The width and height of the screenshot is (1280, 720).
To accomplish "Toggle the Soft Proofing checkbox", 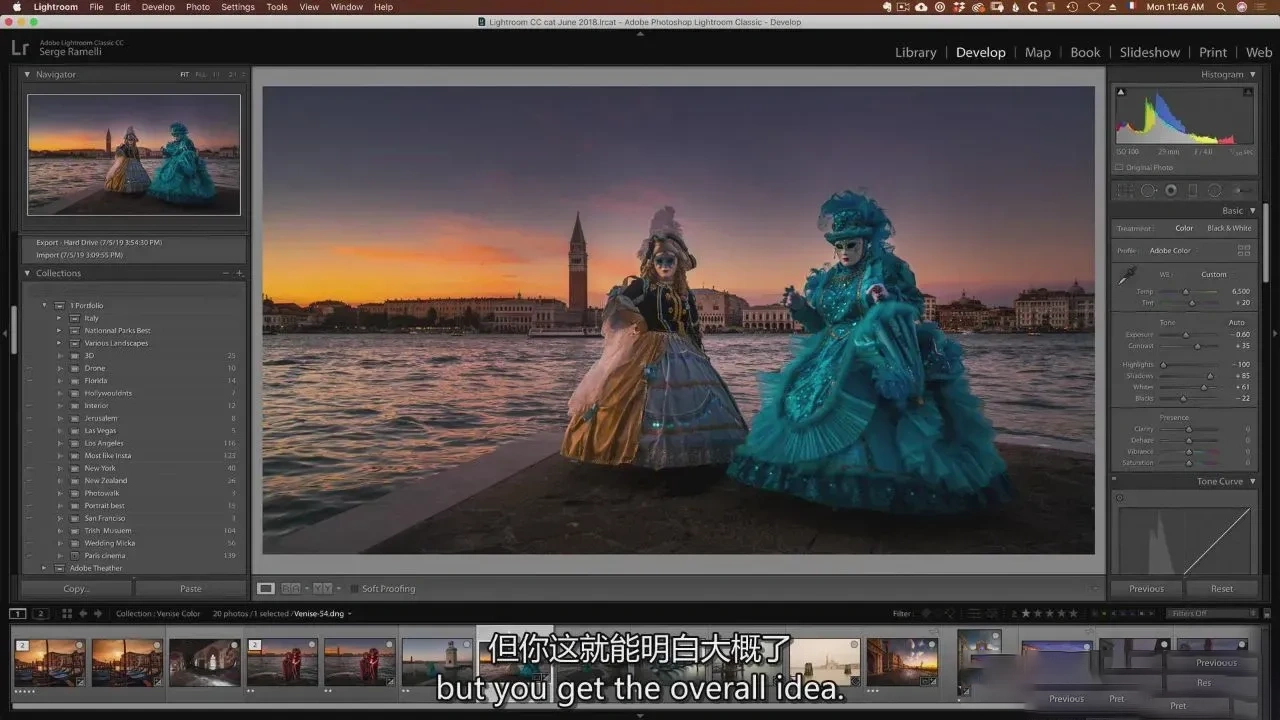I will pos(354,589).
